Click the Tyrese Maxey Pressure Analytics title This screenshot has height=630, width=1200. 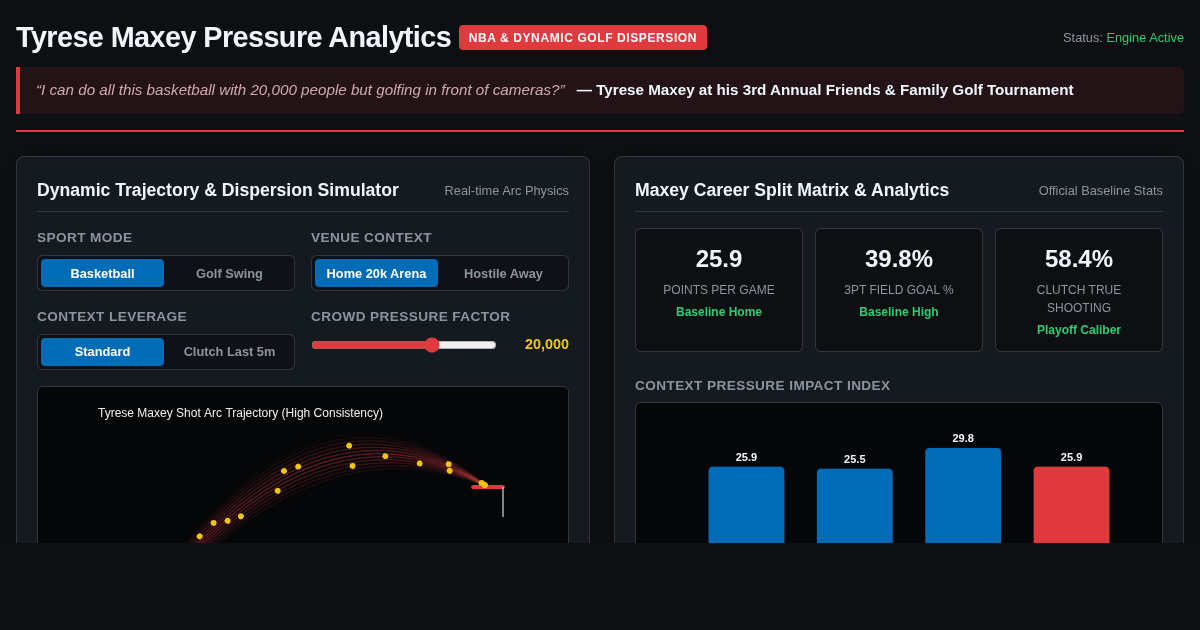coord(233,37)
